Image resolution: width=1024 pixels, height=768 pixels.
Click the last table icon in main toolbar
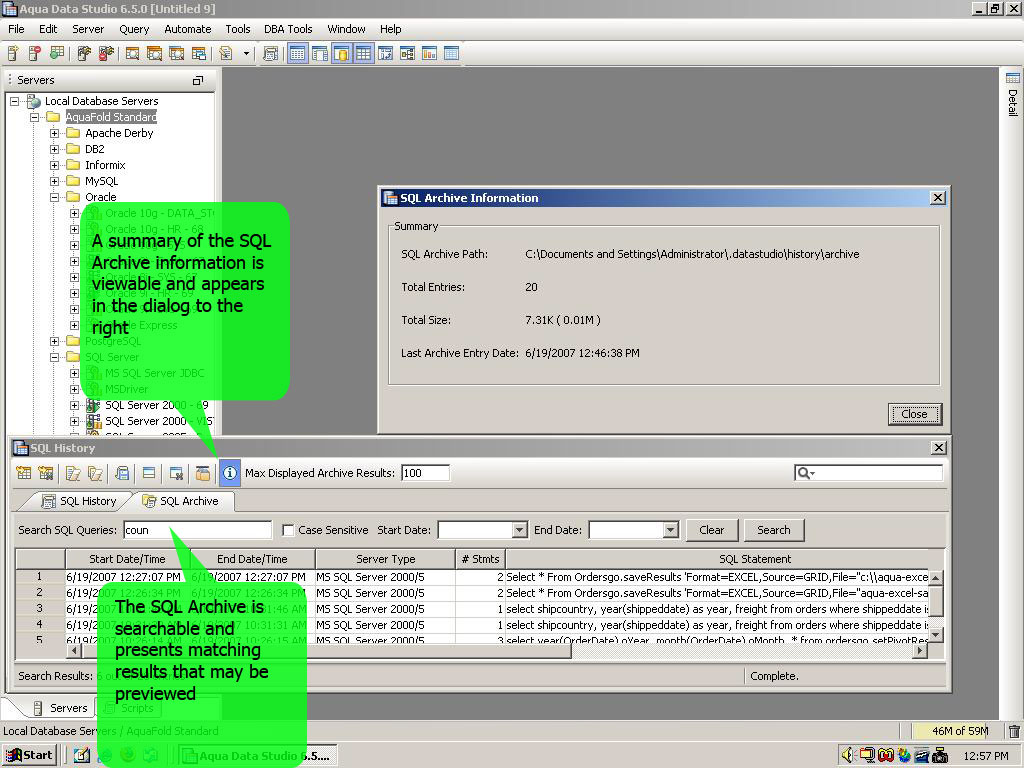click(x=451, y=54)
